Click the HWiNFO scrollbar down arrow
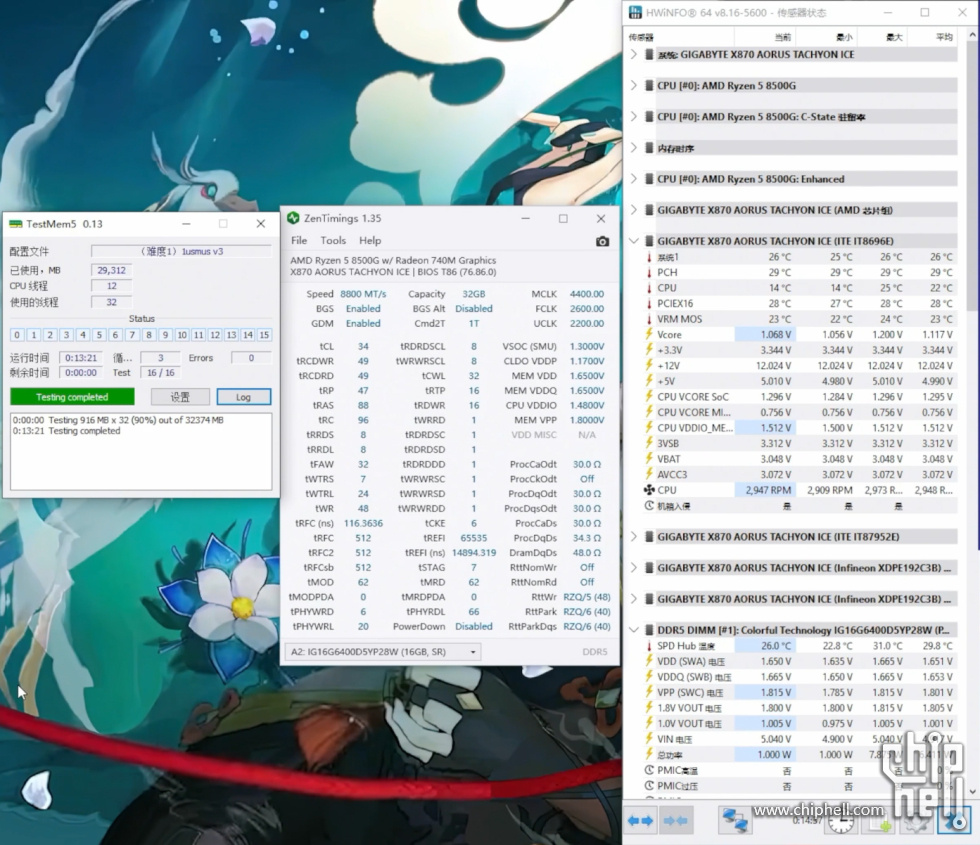This screenshot has width=980, height=845. click(x=972, y=791)
